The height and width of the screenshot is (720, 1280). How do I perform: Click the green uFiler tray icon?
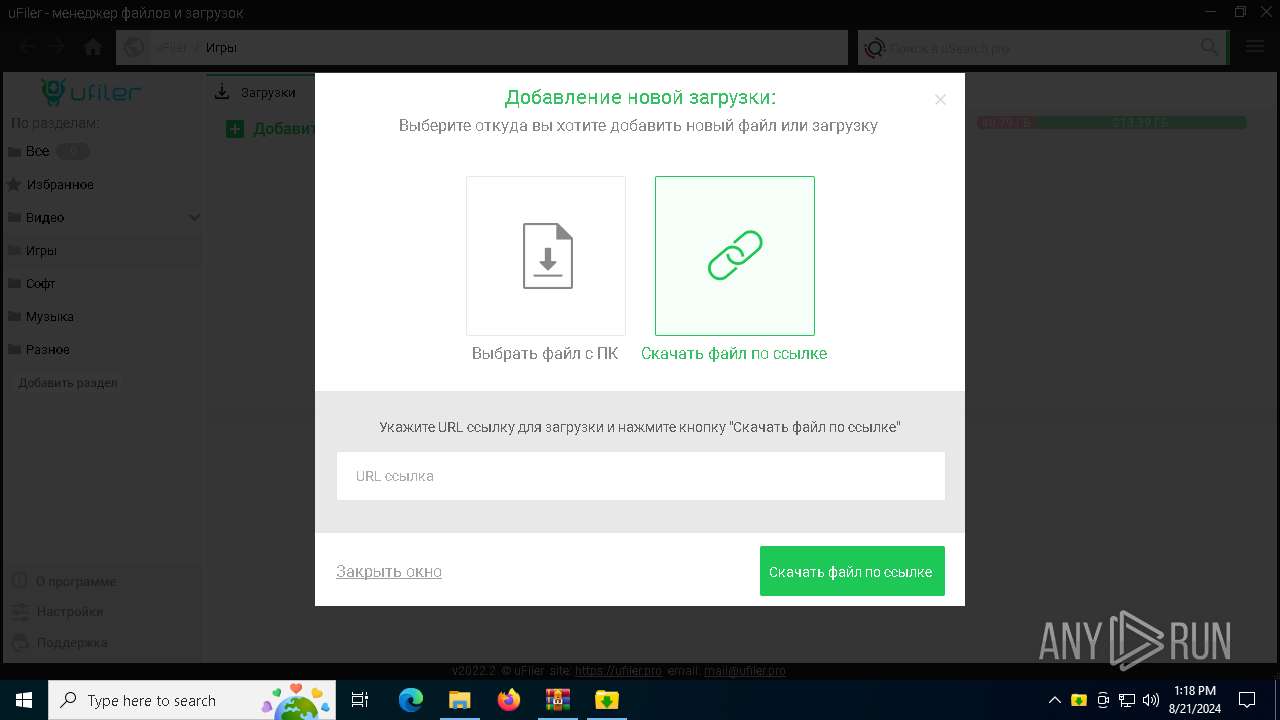point(1079,700)
